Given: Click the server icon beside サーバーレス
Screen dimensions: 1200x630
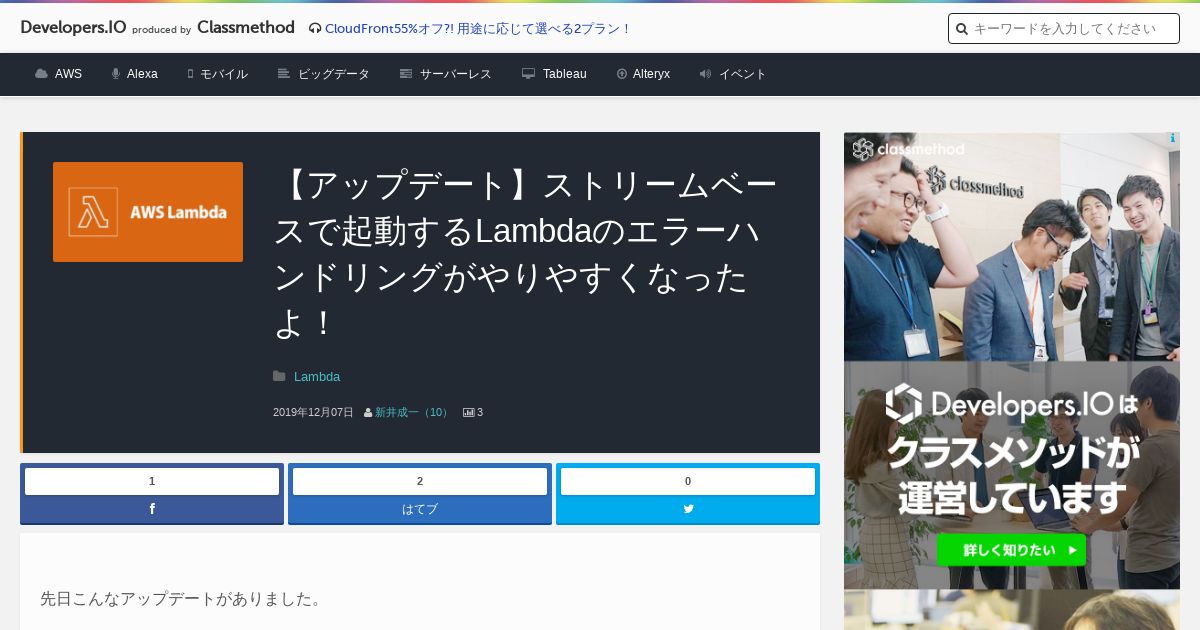Looking at the screenshot, I should click(x=406, y=74).
